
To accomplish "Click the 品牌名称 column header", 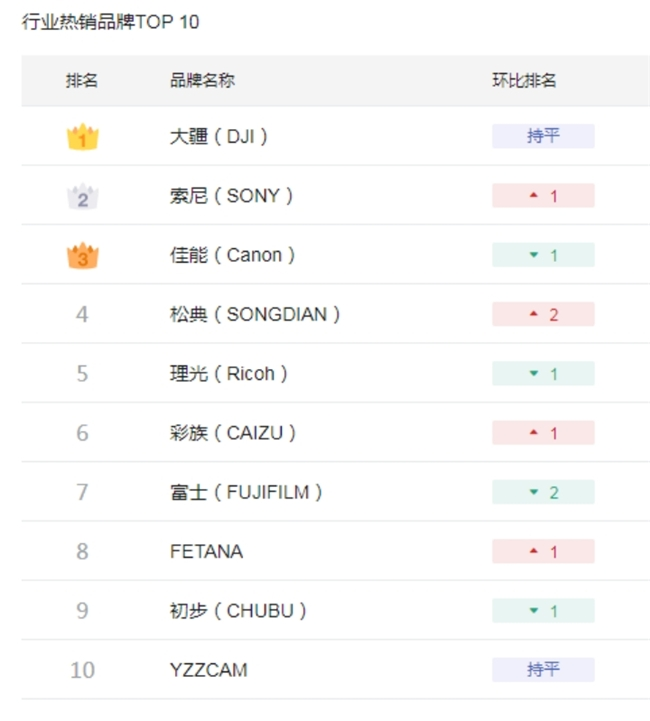I will click(x=202, y=81).
